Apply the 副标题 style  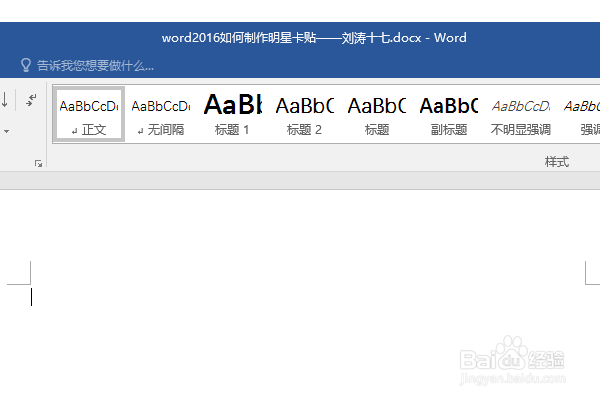[449, 114]
